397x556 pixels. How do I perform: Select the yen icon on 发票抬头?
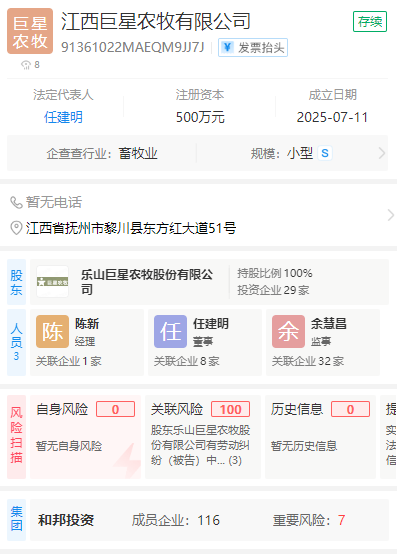[228, 47]
